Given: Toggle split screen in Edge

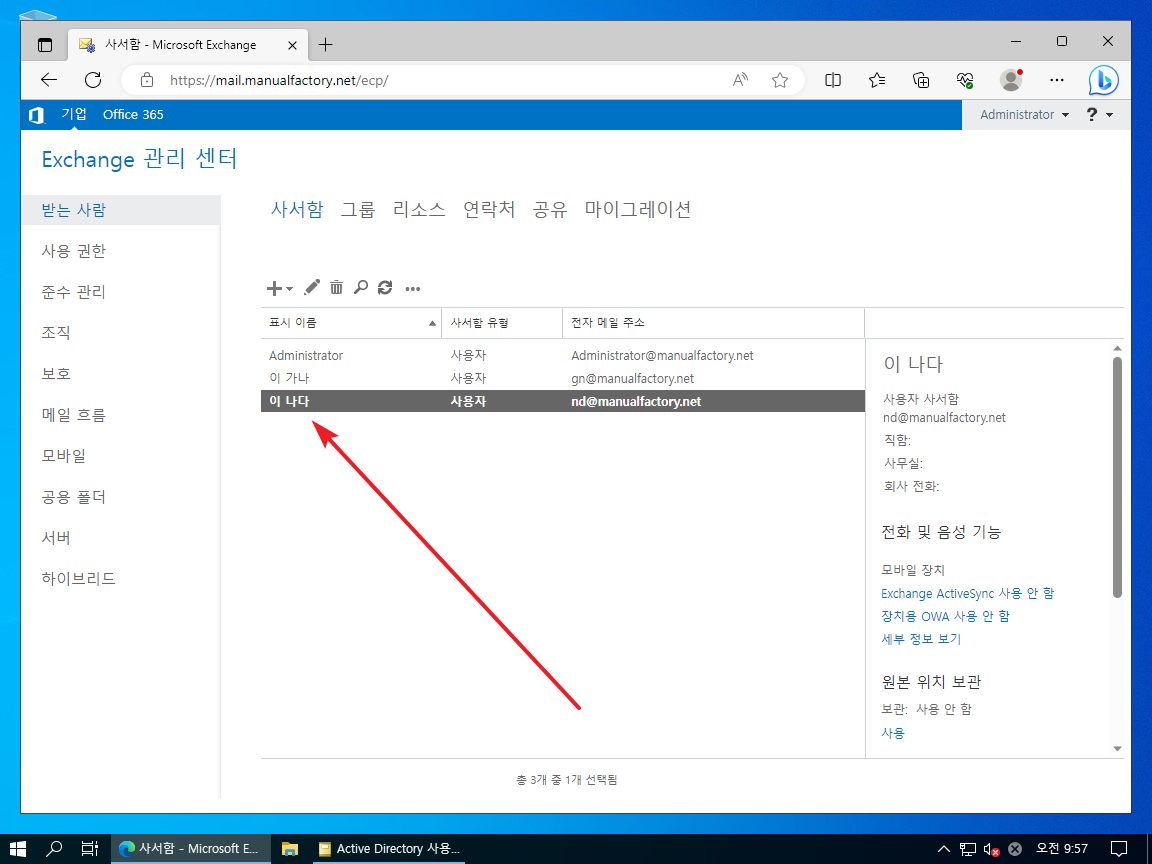Looking at the screenshot, I should (833, 80).
